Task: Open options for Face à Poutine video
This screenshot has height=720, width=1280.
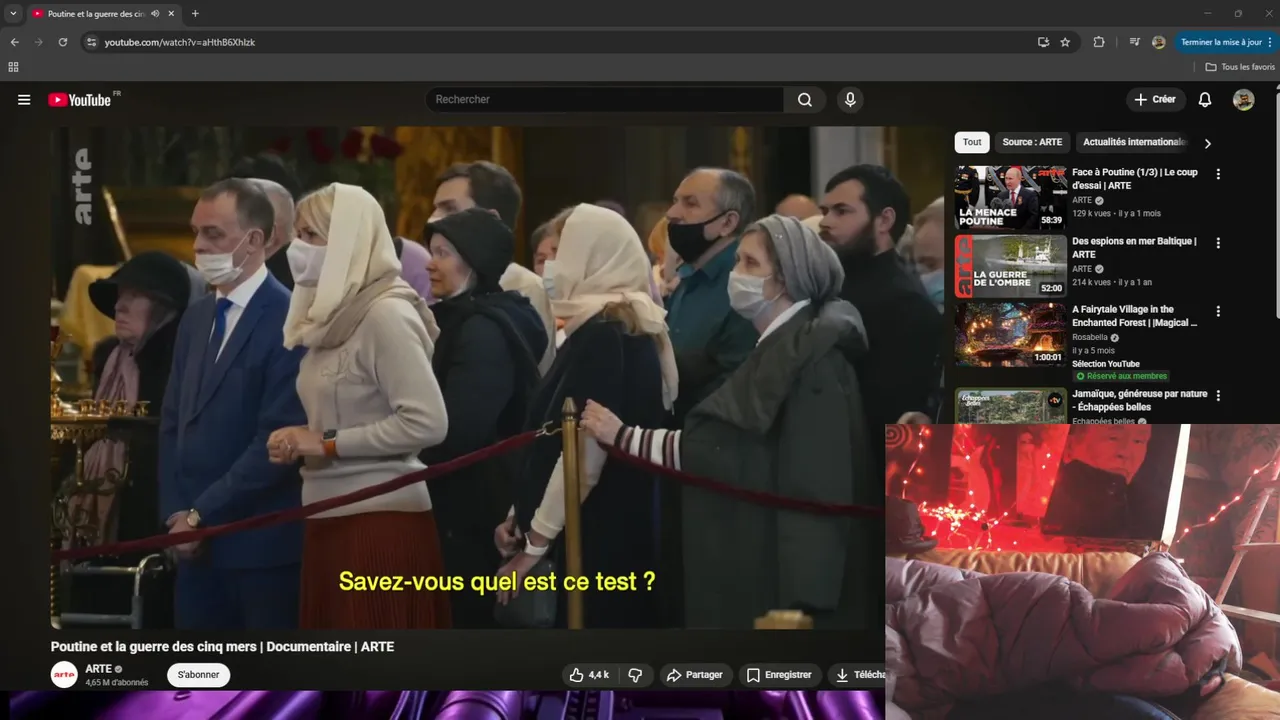Action: click(x=1218, y=174)
